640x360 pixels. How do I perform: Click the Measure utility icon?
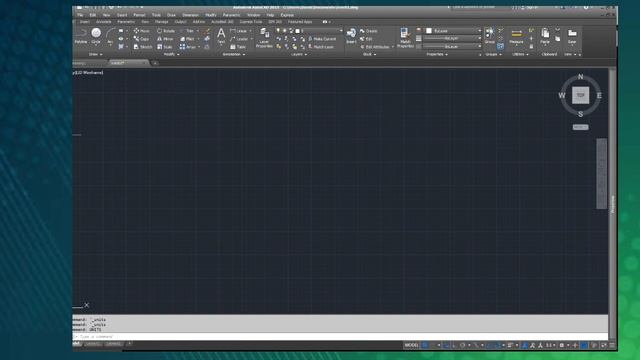point(516,36)
